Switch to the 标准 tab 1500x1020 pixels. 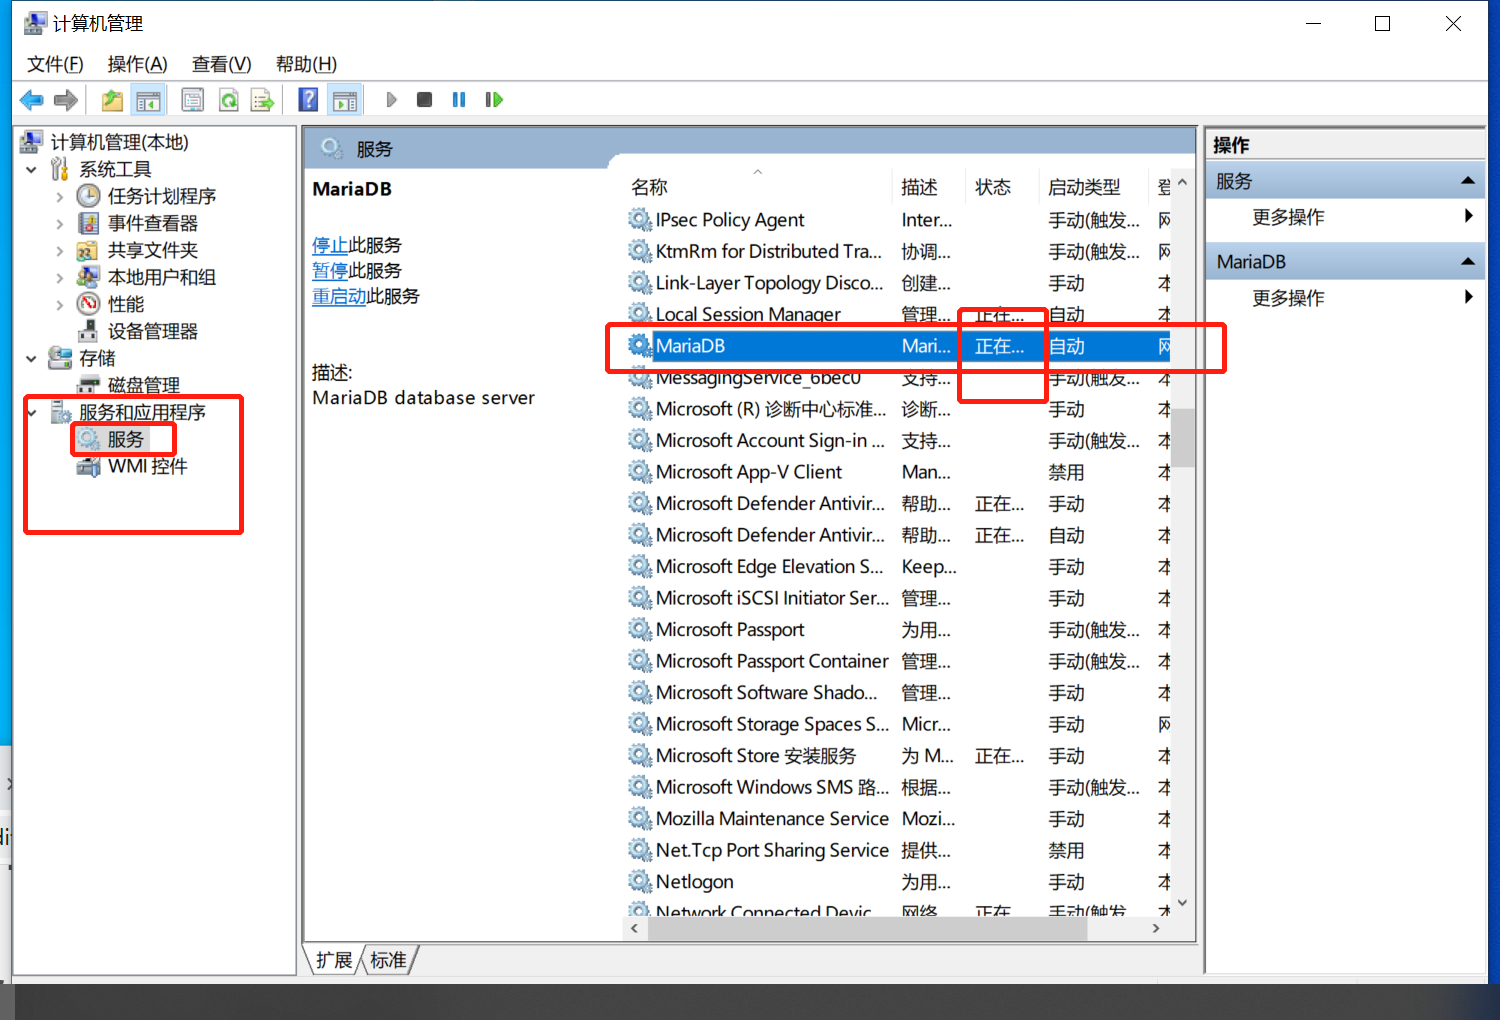[x=388, y=961]
